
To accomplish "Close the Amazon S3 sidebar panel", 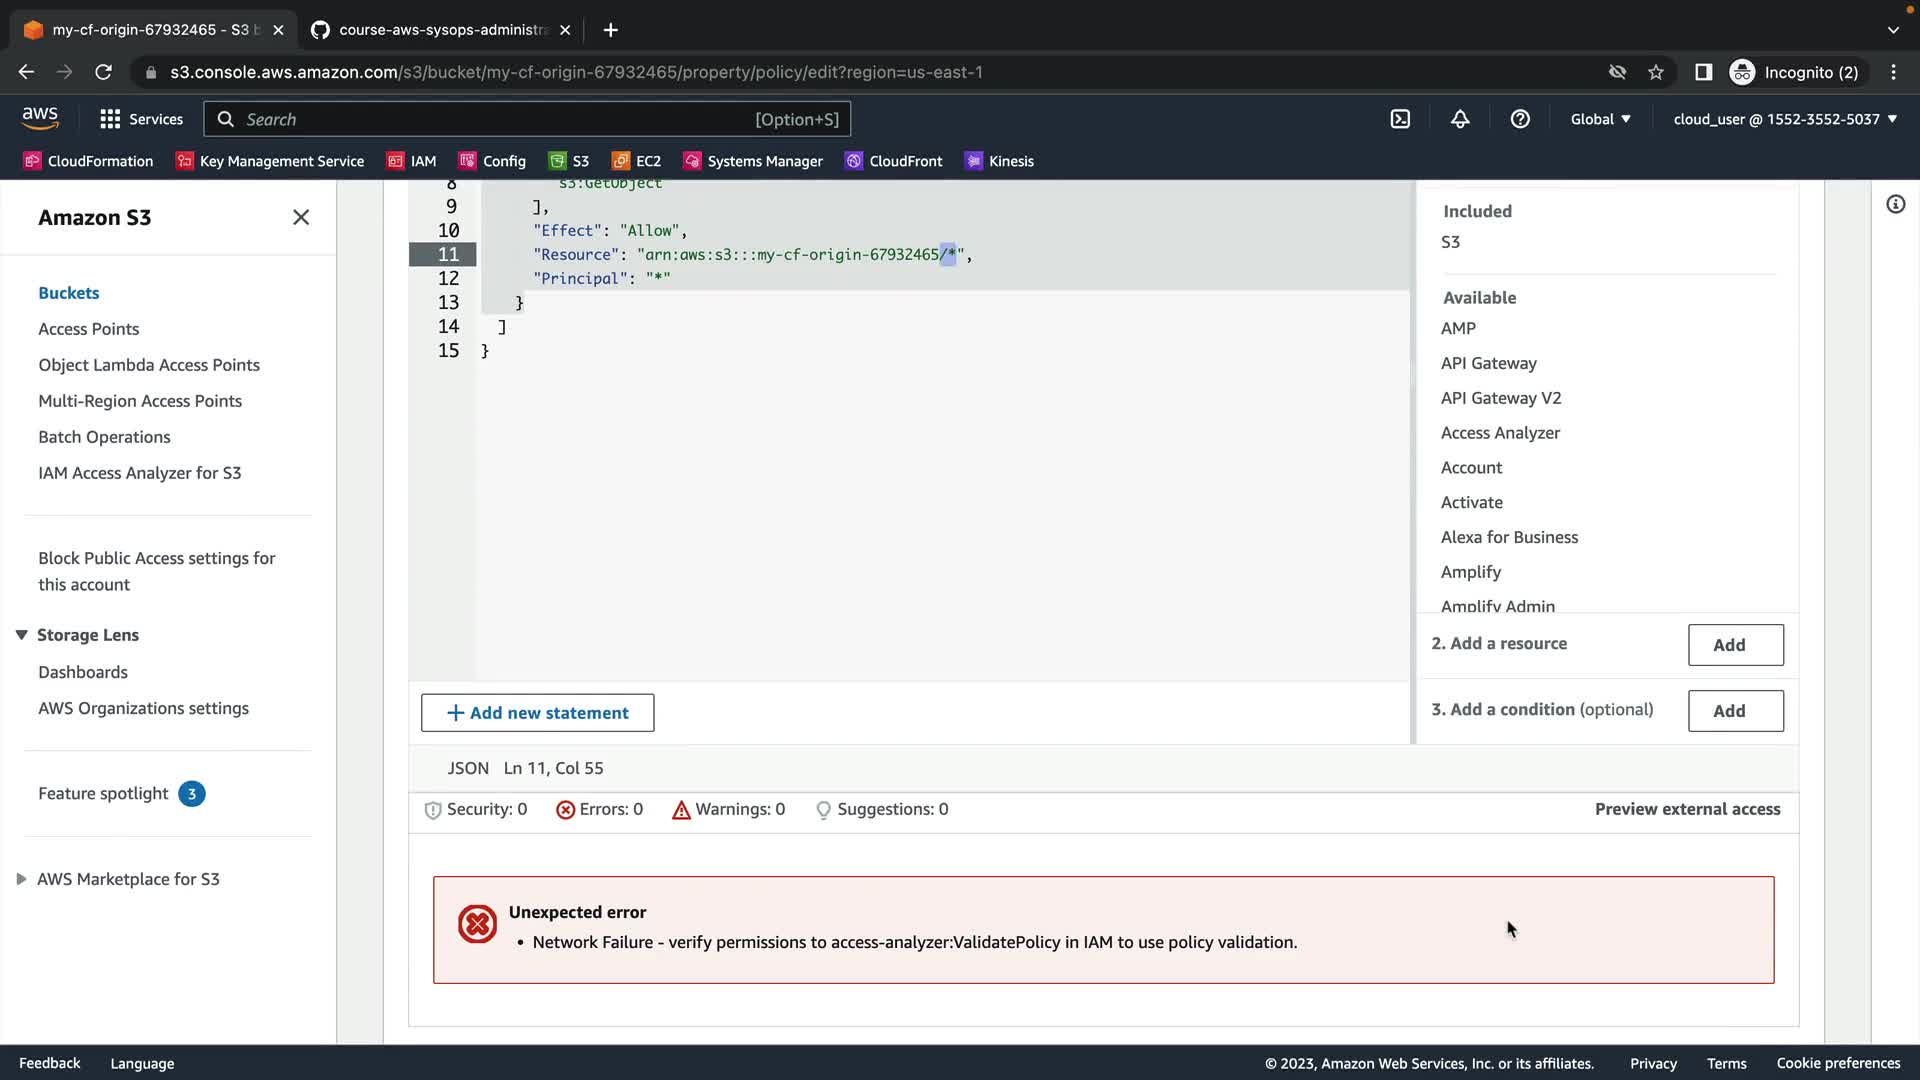I will [301, 217].
